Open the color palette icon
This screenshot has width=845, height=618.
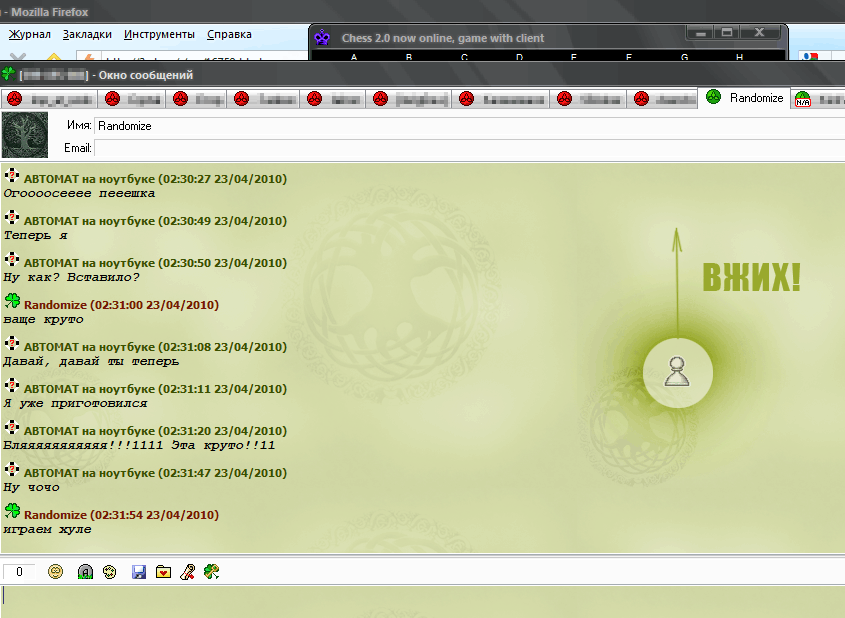pyautogui.click(x=111, y=572)
